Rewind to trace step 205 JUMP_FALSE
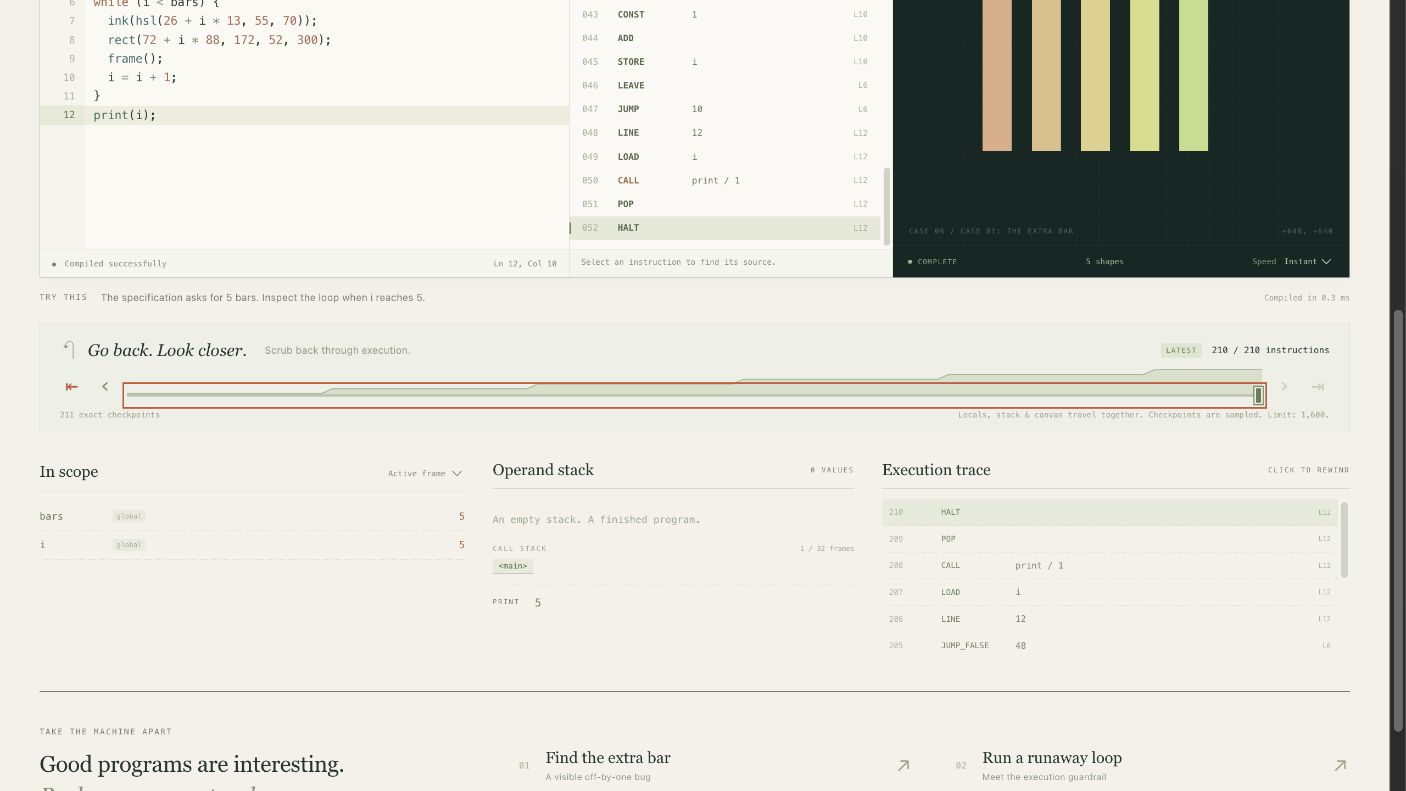Viewport: 1406px width, 791px height. [1110, 645]
